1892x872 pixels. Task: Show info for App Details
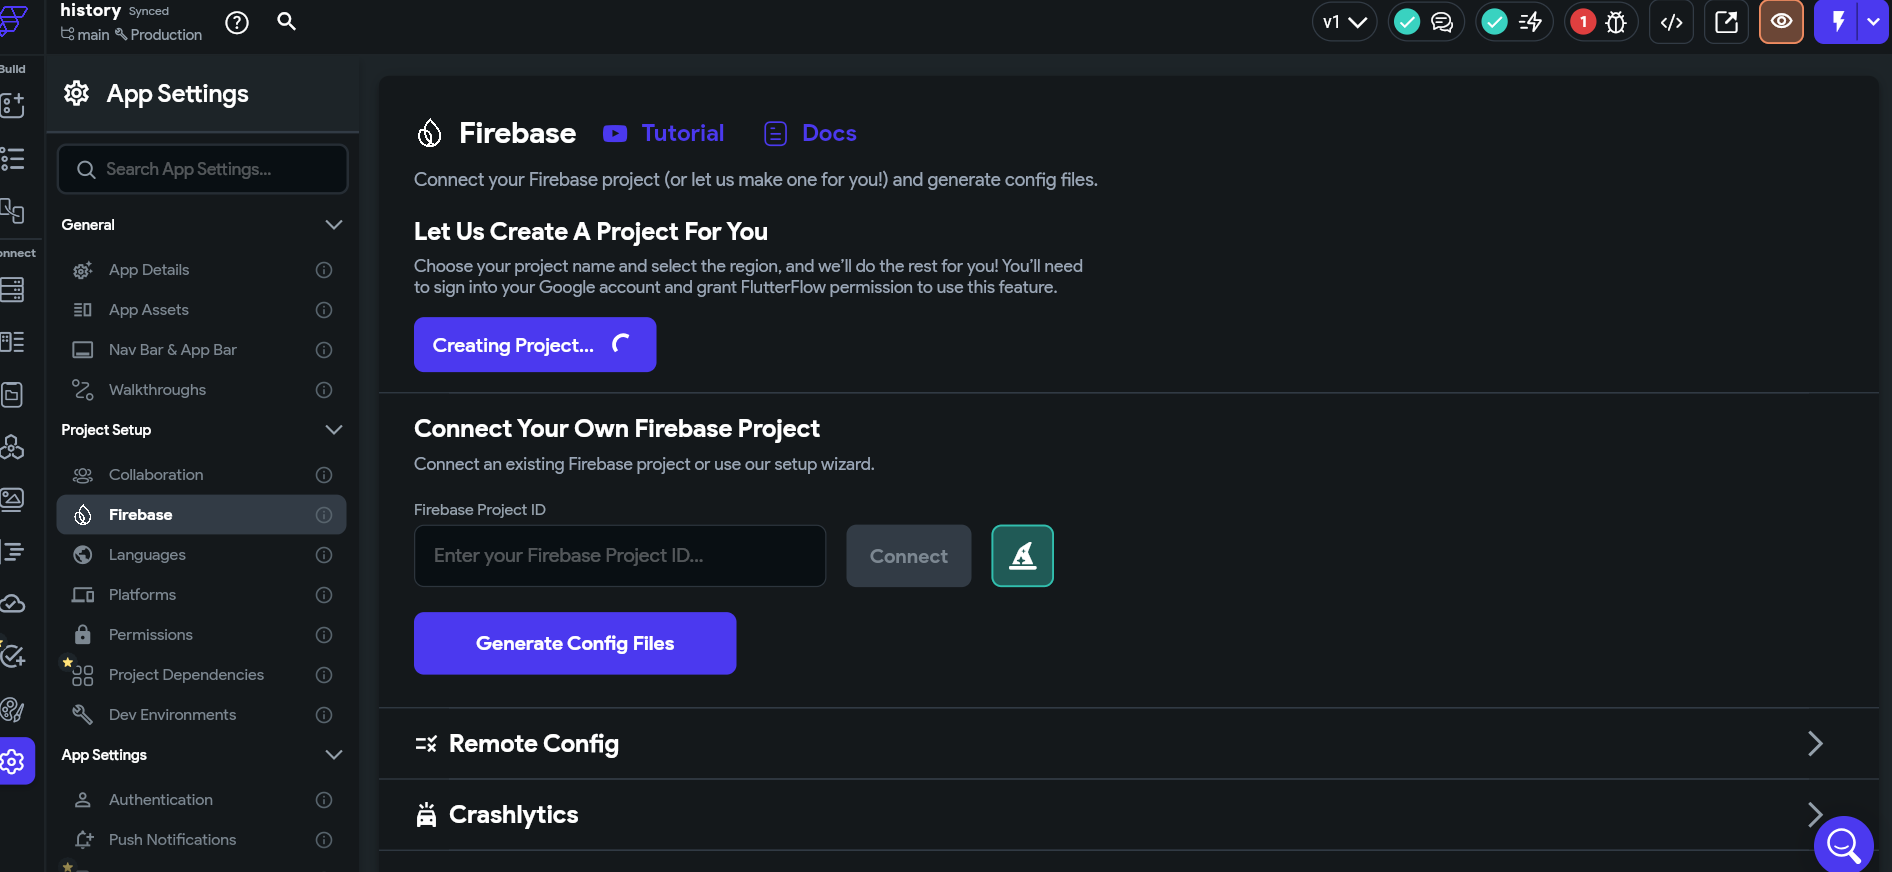click(324, 270)
